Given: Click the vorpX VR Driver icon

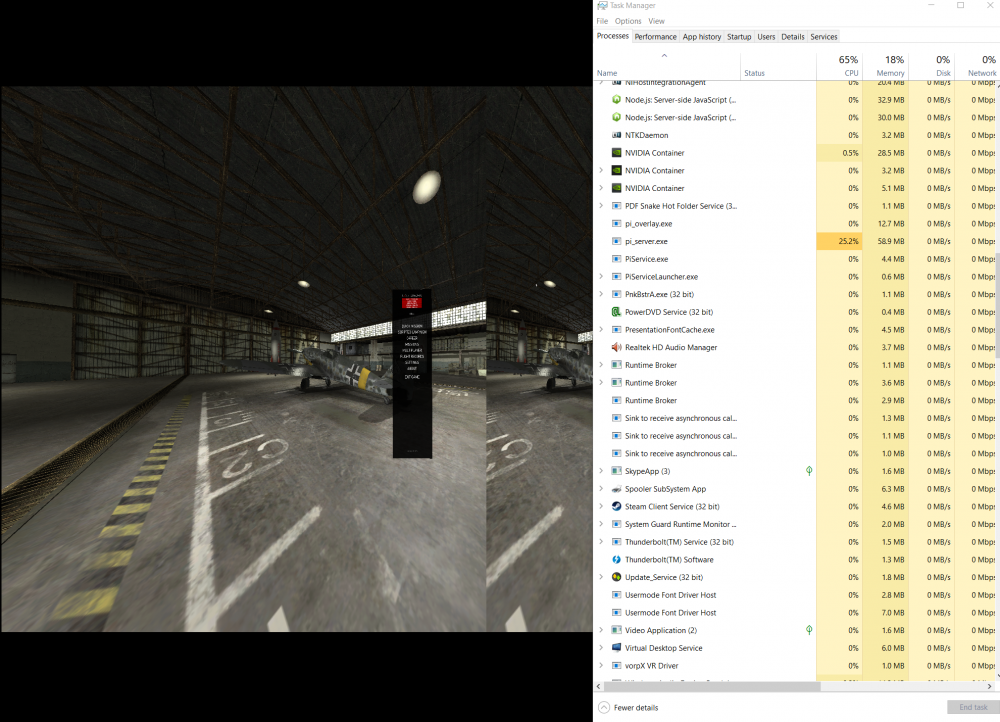Looking at the screenshot, I should 615,665.
